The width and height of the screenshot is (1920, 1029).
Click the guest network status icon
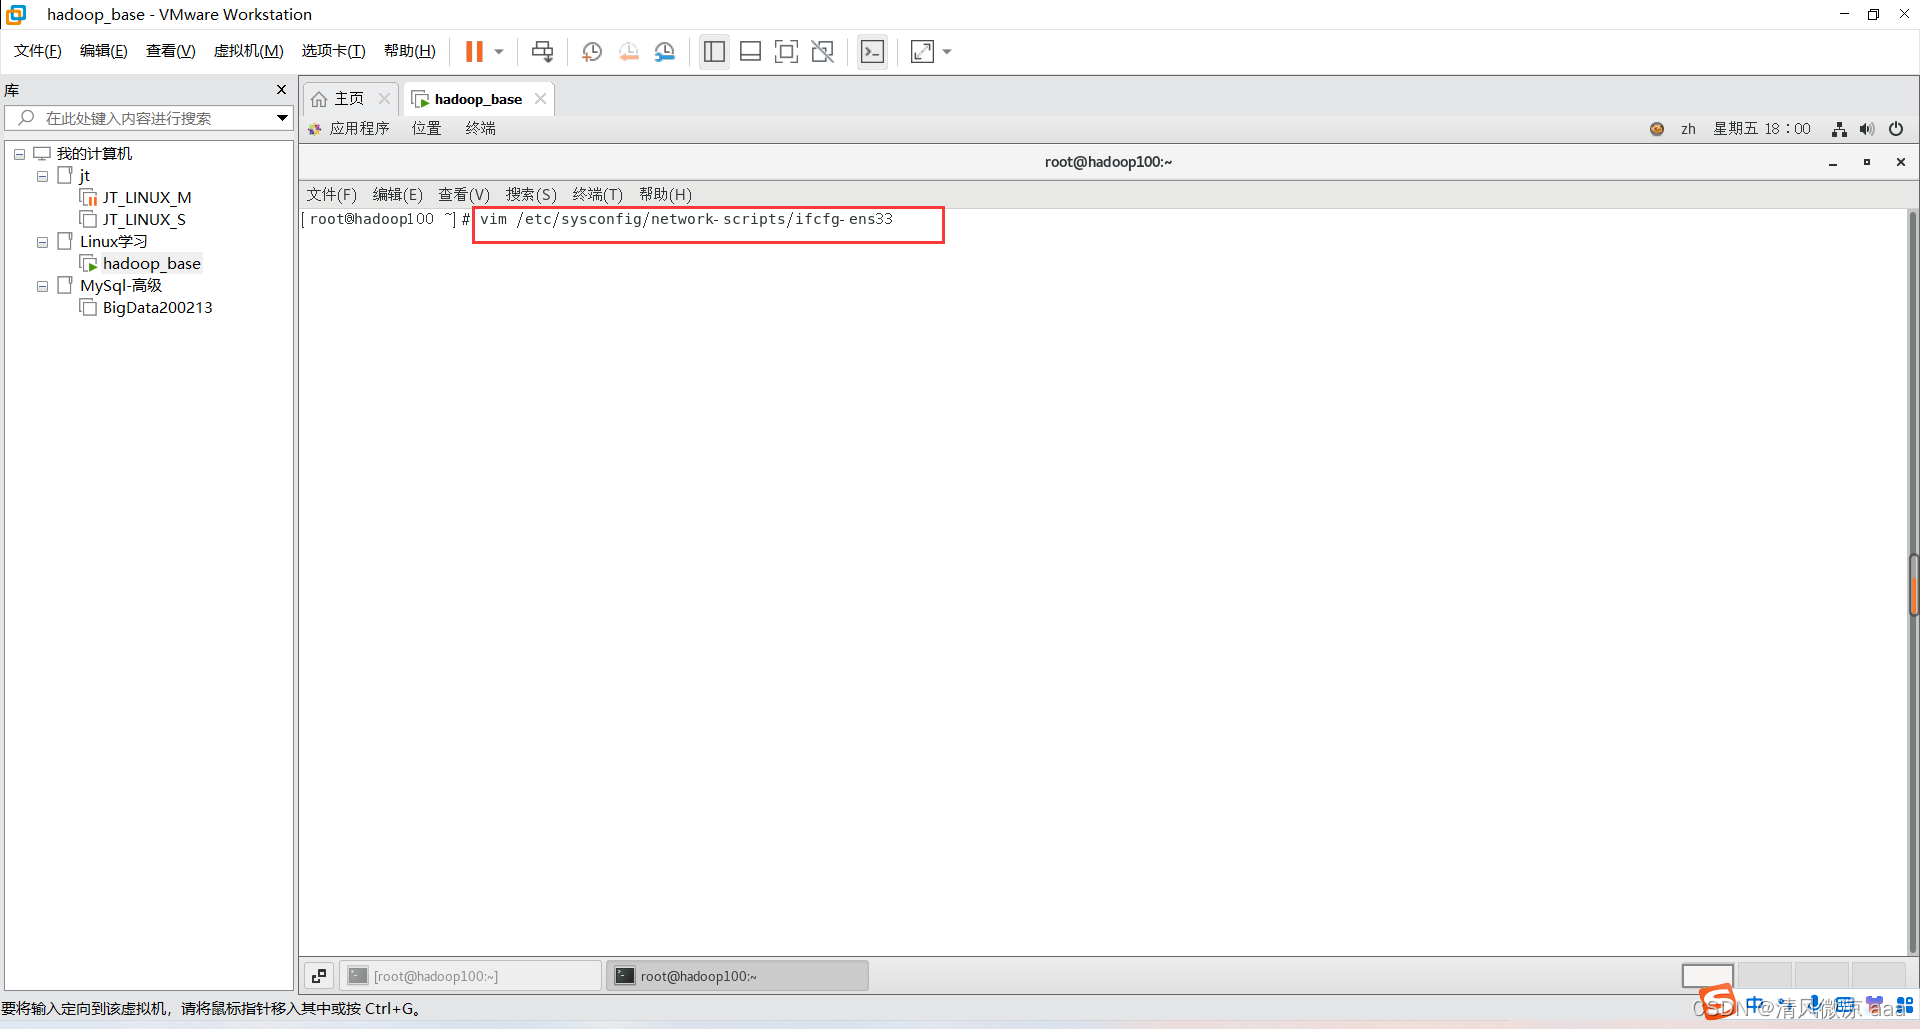[x=1839, y=129]
